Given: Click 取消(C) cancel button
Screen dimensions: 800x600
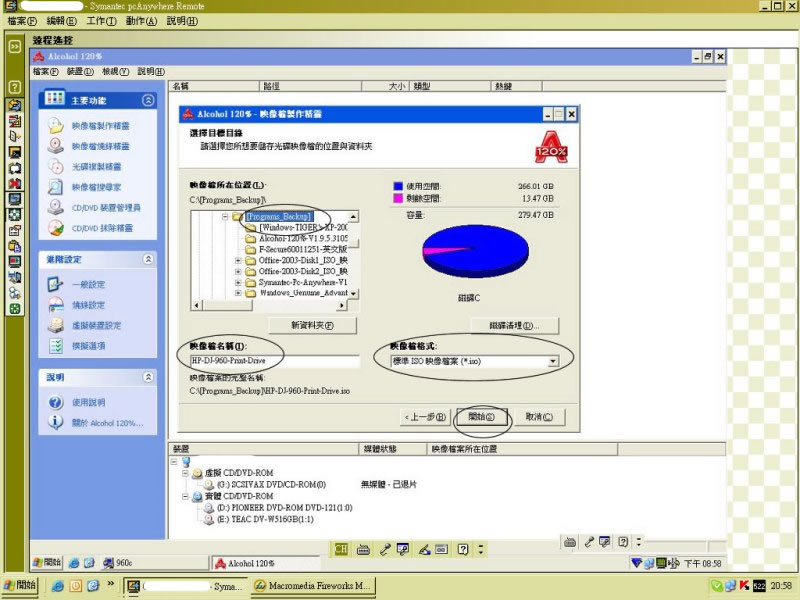Looking at the screenshot, I should coord(539,417).
